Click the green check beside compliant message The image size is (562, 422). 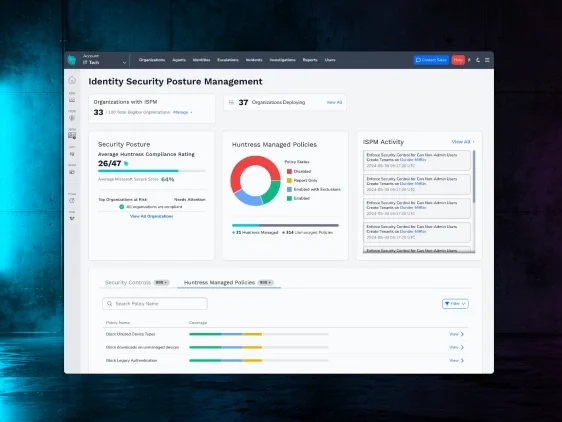[122, 207]
